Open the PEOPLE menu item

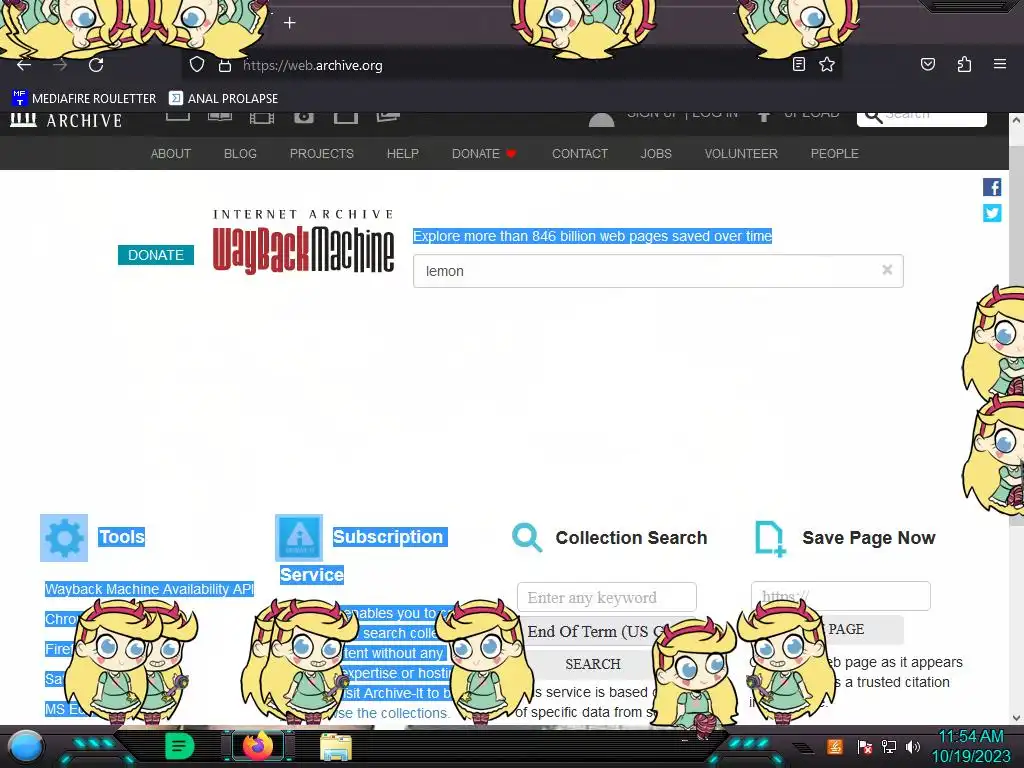(834, 153)
